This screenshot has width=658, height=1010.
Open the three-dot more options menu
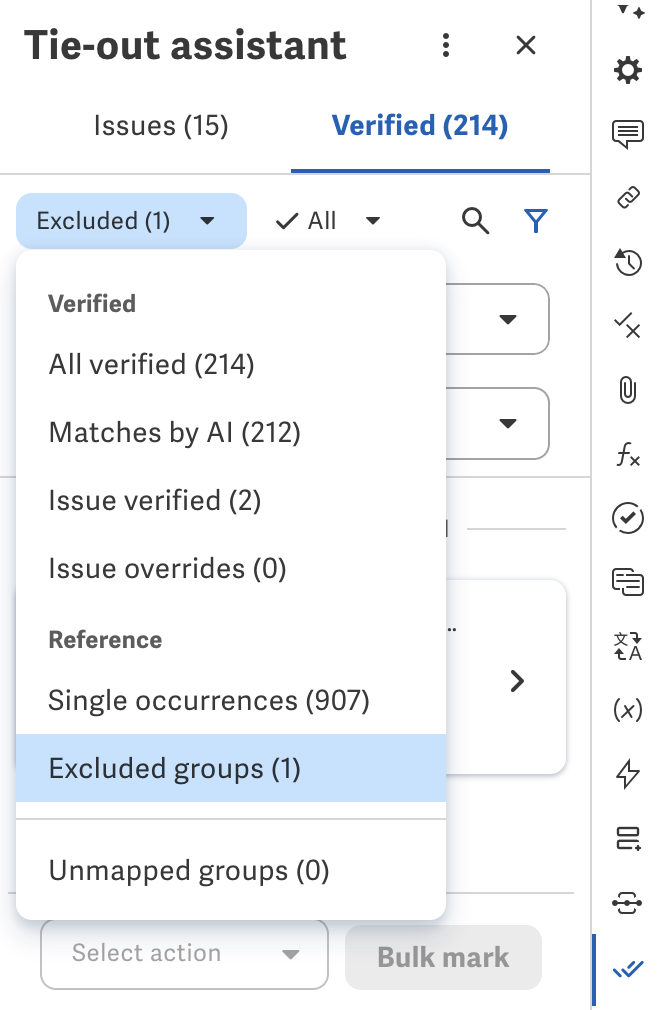pos(446,45)
